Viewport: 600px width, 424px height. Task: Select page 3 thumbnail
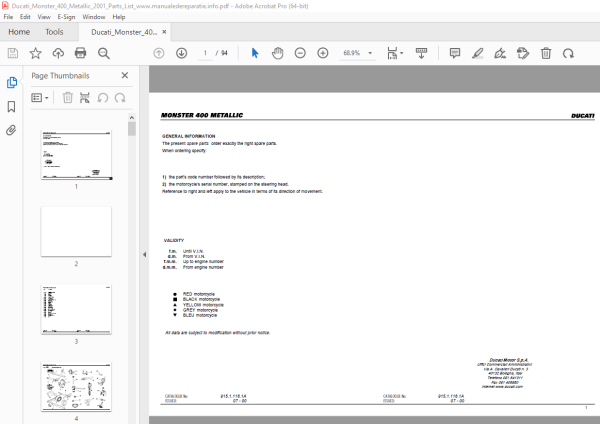(x=77, y=310)
